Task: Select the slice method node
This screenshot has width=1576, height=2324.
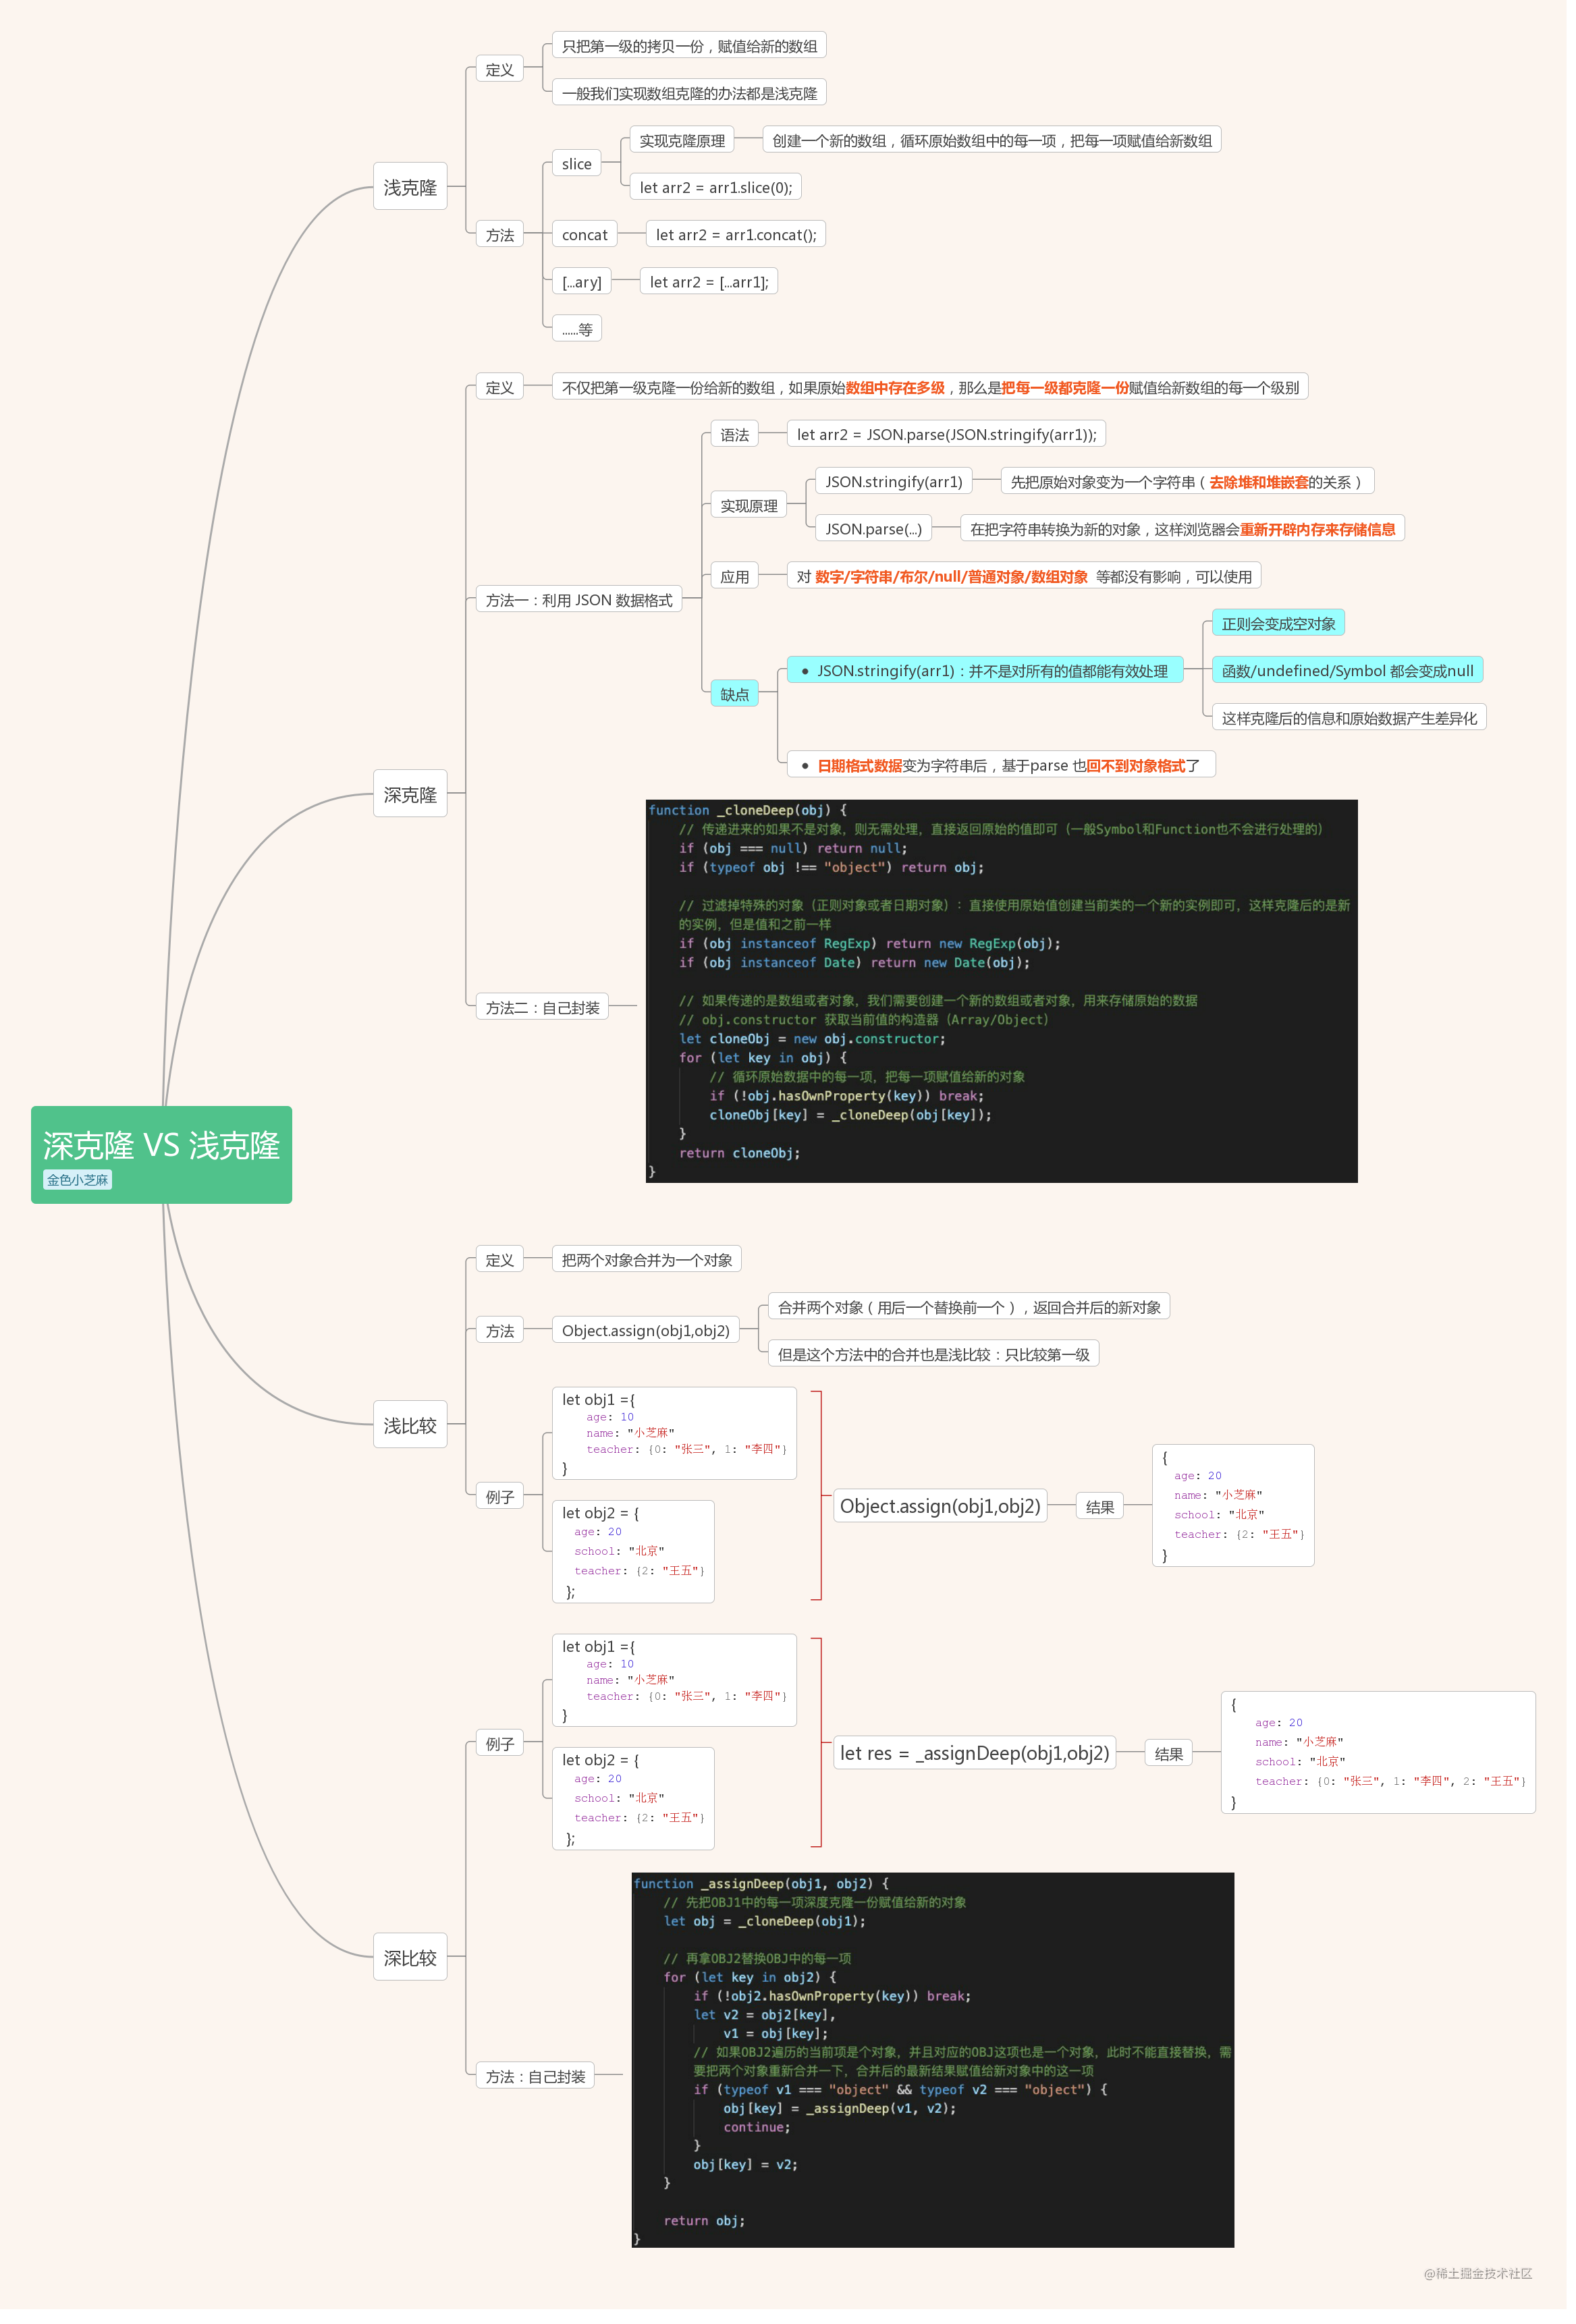Action: point(576,164)
